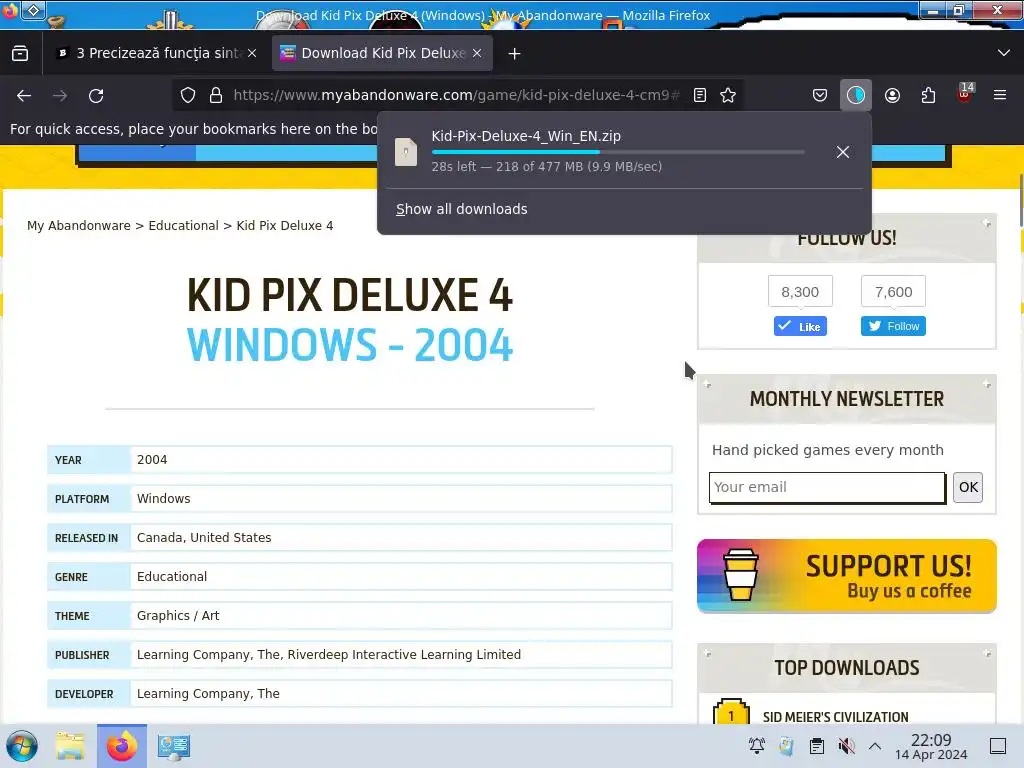This screenshot has width=1024, height=768.
Task: Open extensions puzzle icon
Action: (x=928, y=95)
